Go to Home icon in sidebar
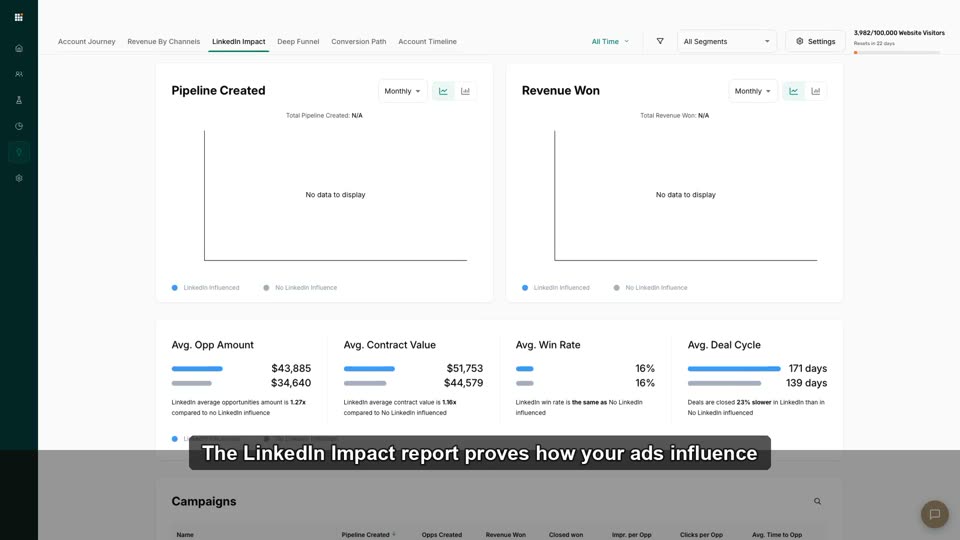 [x=19, y=48]
